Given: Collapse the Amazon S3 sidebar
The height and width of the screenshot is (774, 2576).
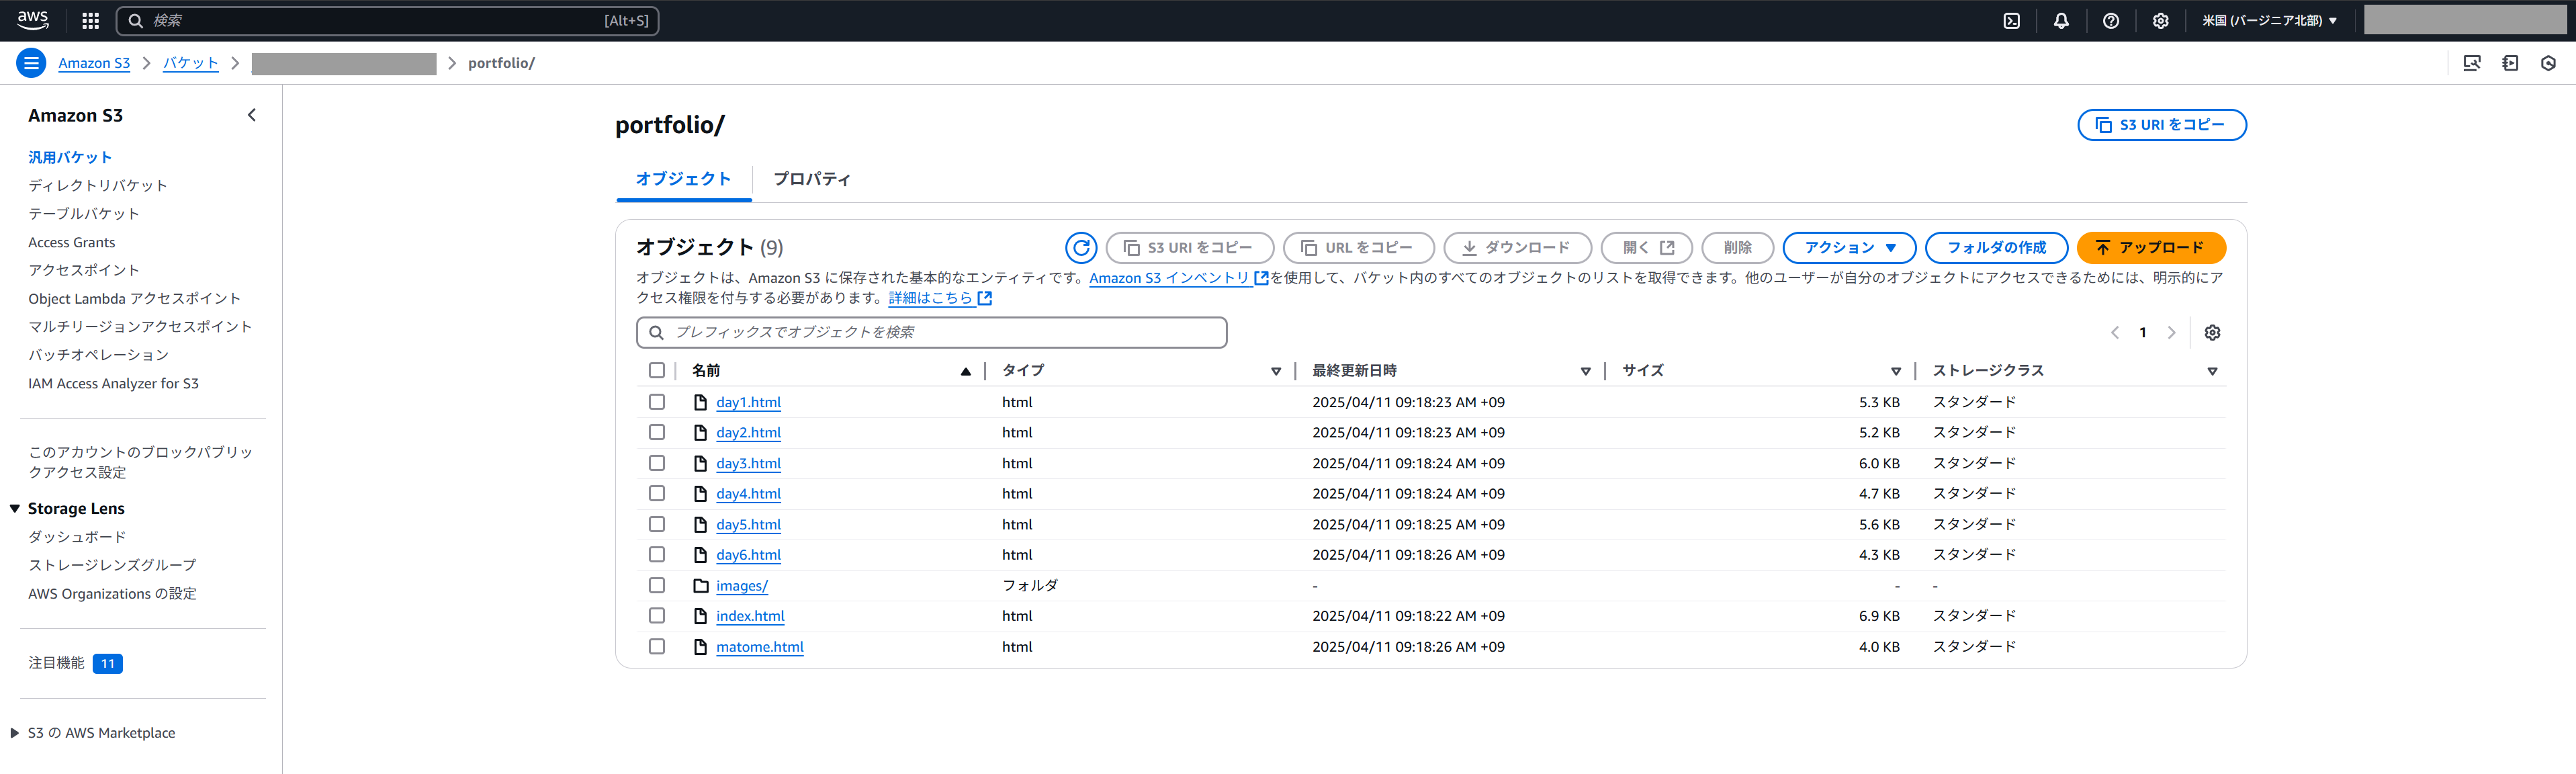Looking at the screenshot, I should 252,115.
